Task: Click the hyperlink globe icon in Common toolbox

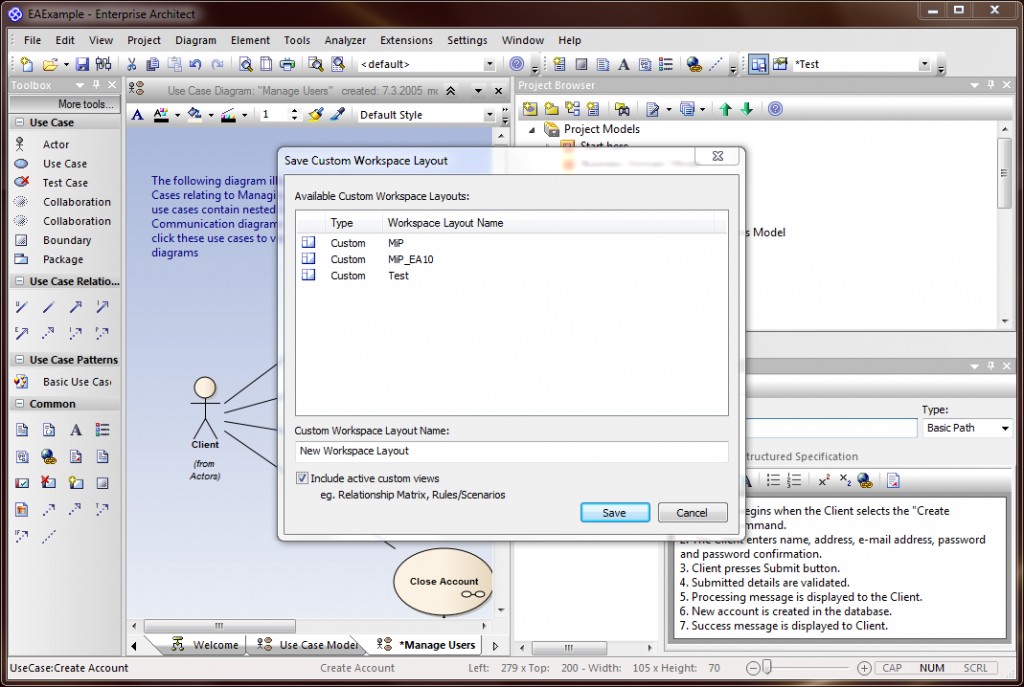Action: pyautogui.click(x=48, y=456)
